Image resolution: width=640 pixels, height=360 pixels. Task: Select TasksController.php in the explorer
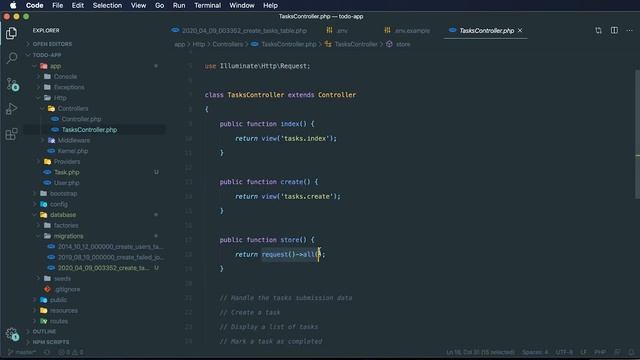89,129
